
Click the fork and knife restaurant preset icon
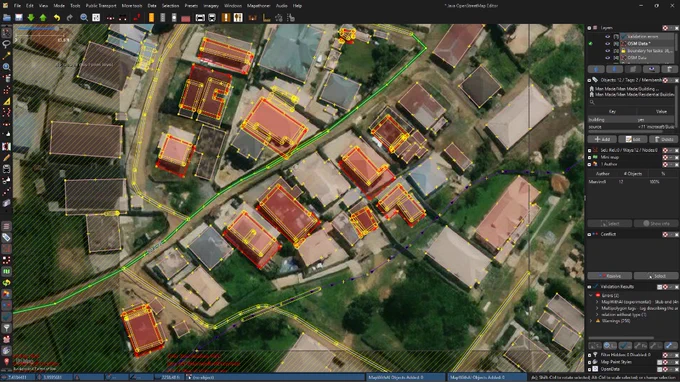pyautogui.click(x=238, y=18)
